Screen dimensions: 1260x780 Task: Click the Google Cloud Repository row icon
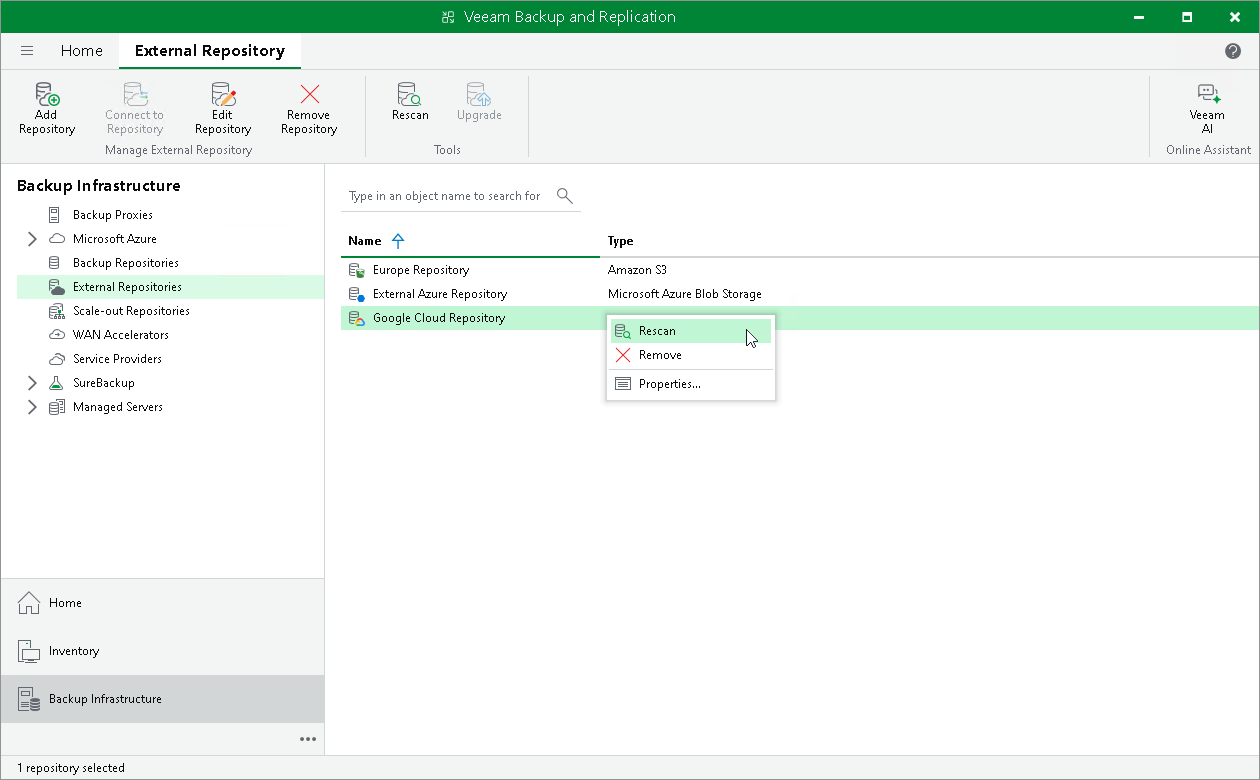(356, 318)
